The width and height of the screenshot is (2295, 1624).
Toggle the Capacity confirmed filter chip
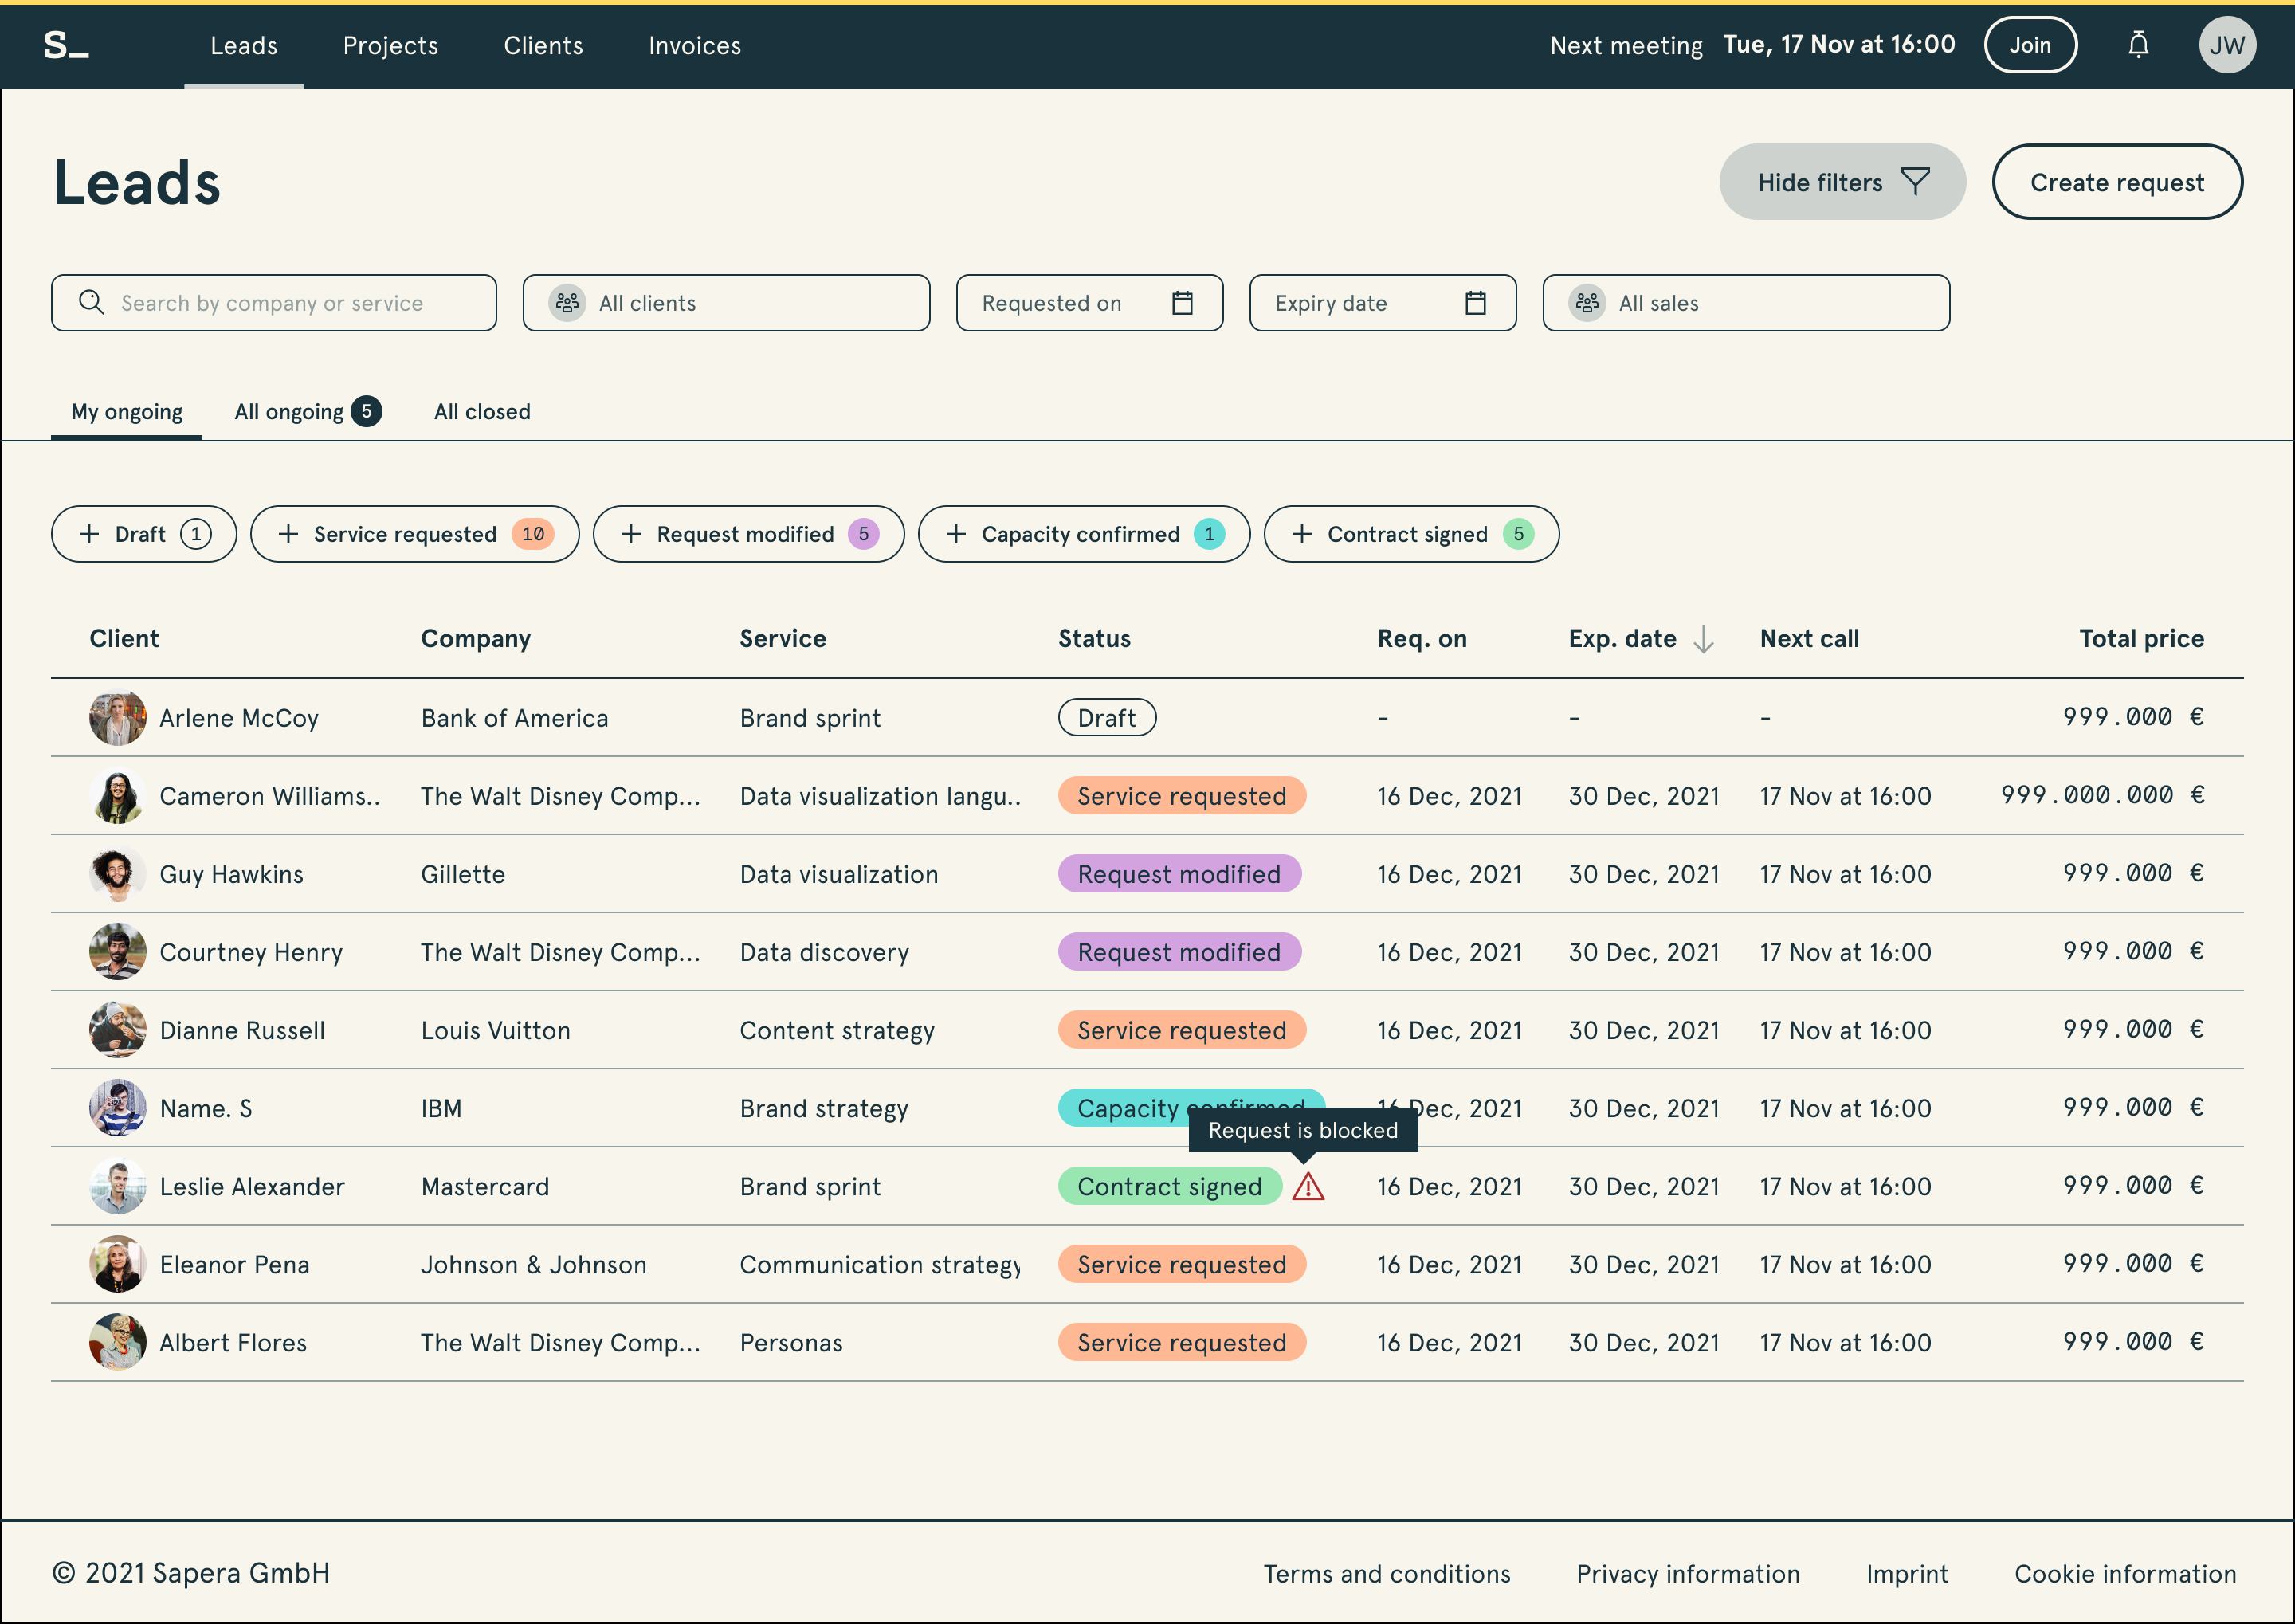[1083, 534]
